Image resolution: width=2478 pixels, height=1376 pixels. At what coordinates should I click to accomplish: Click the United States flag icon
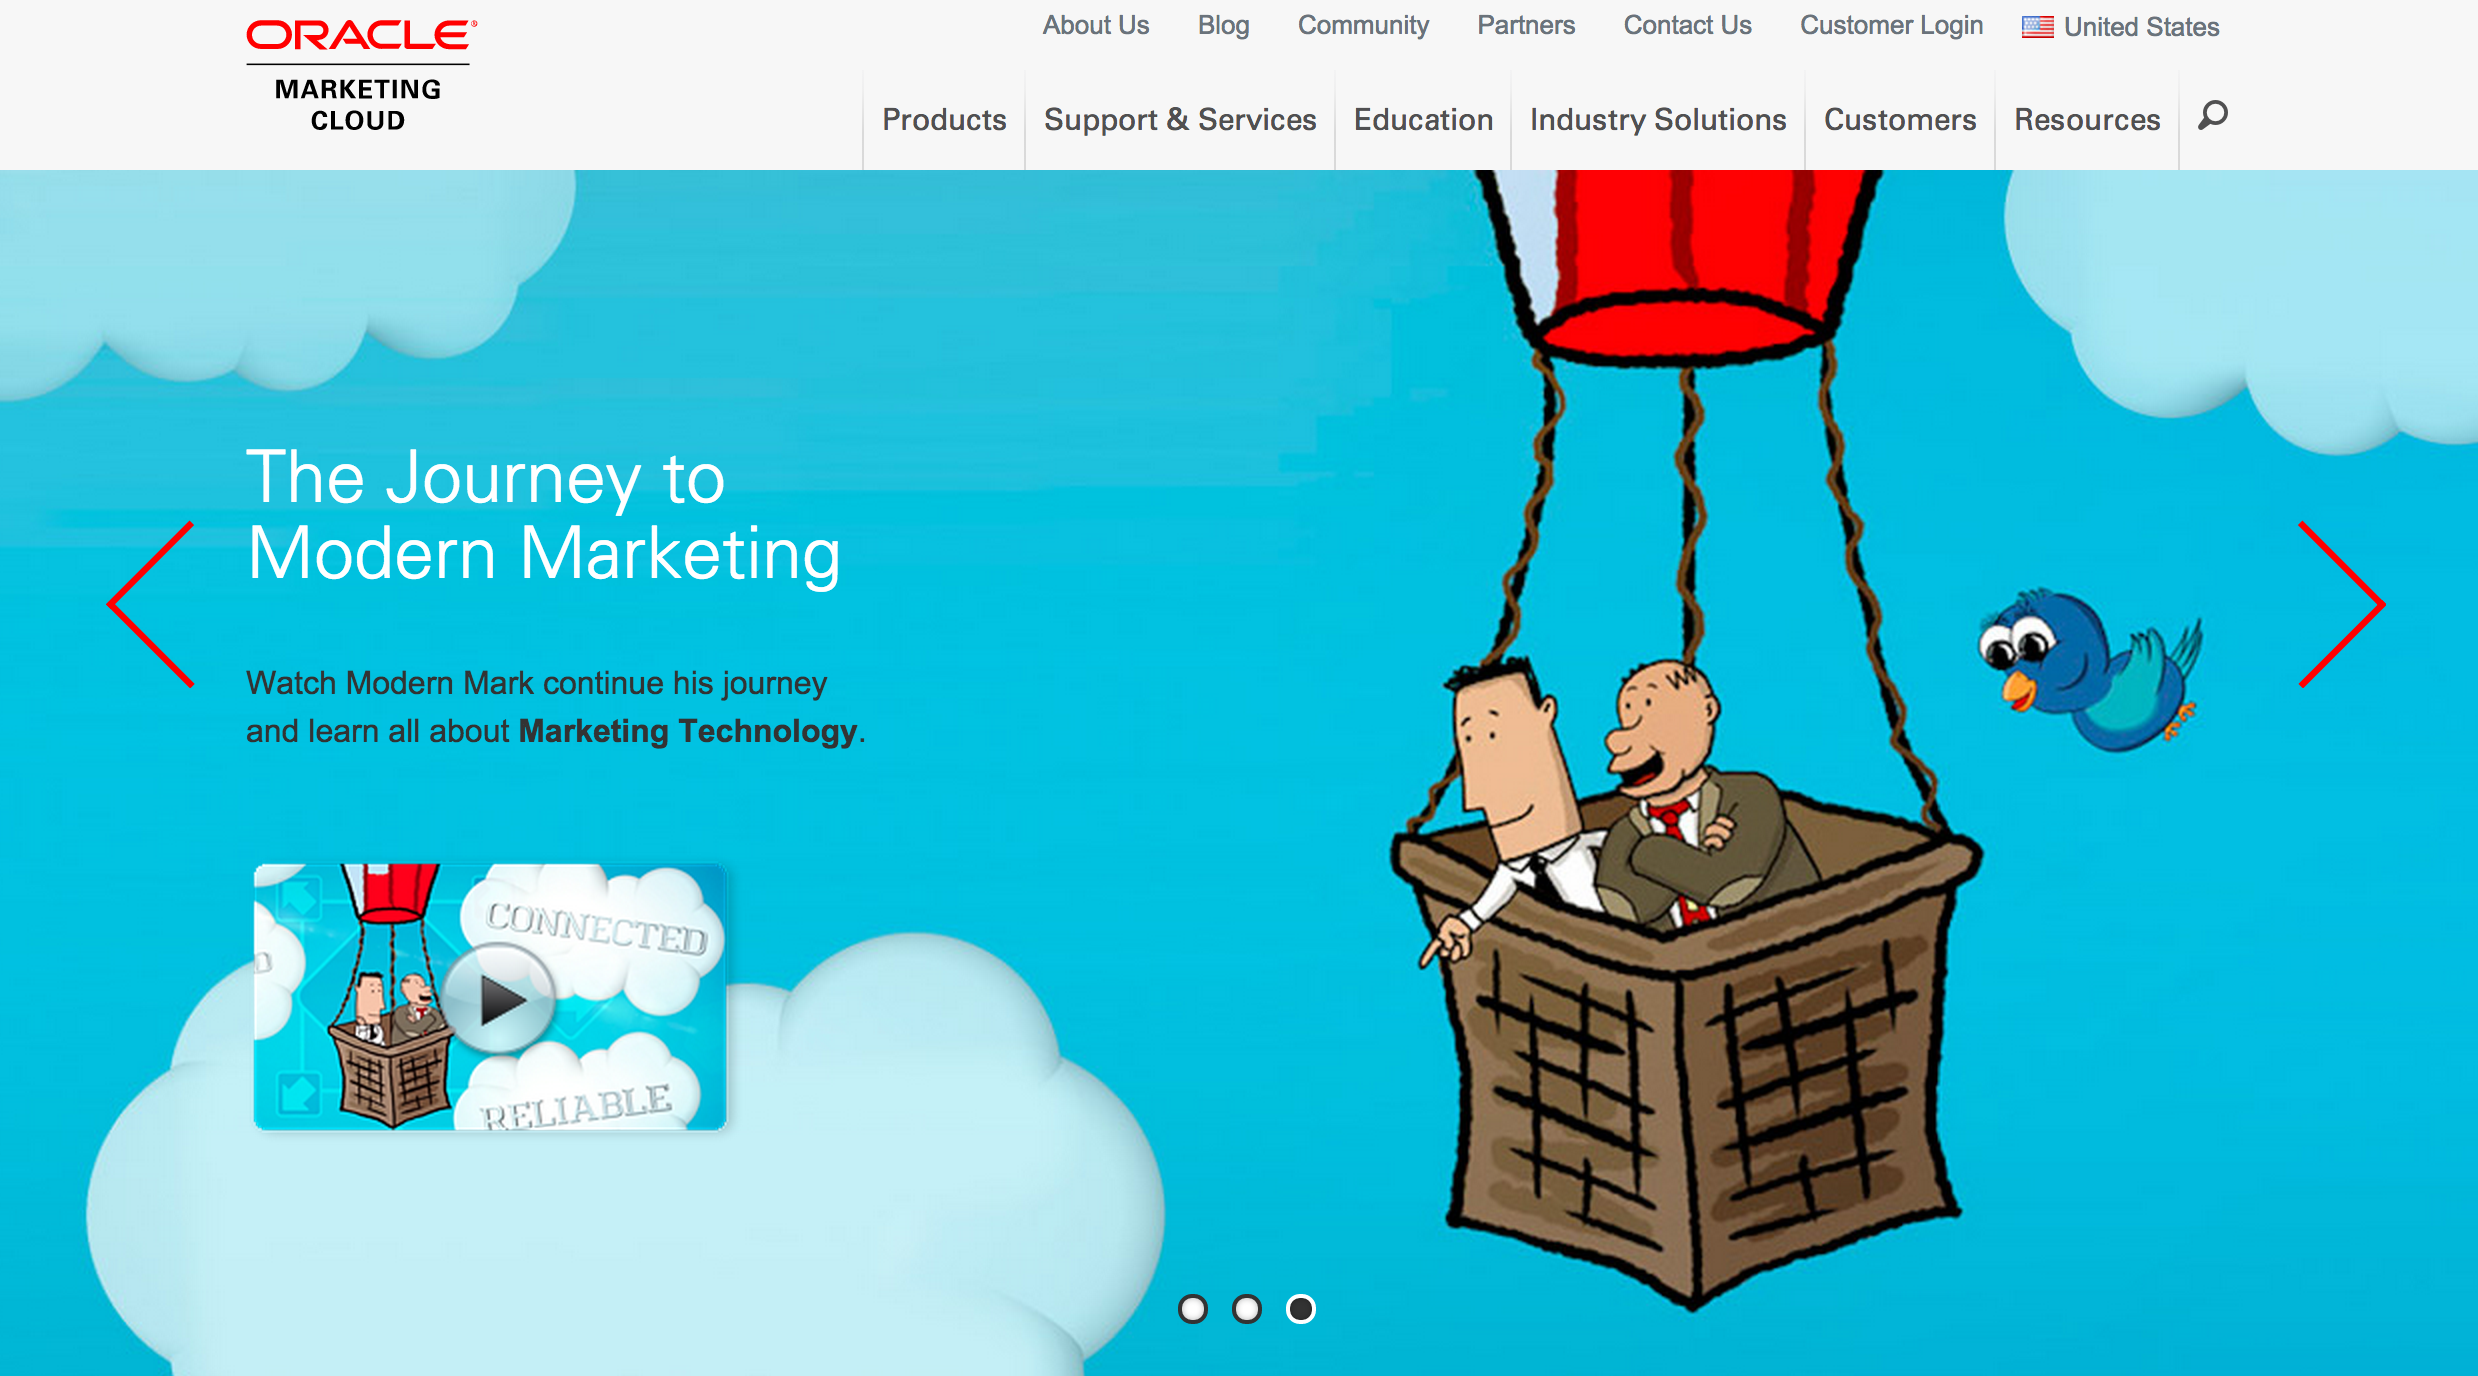click(x=2037, y=27)
